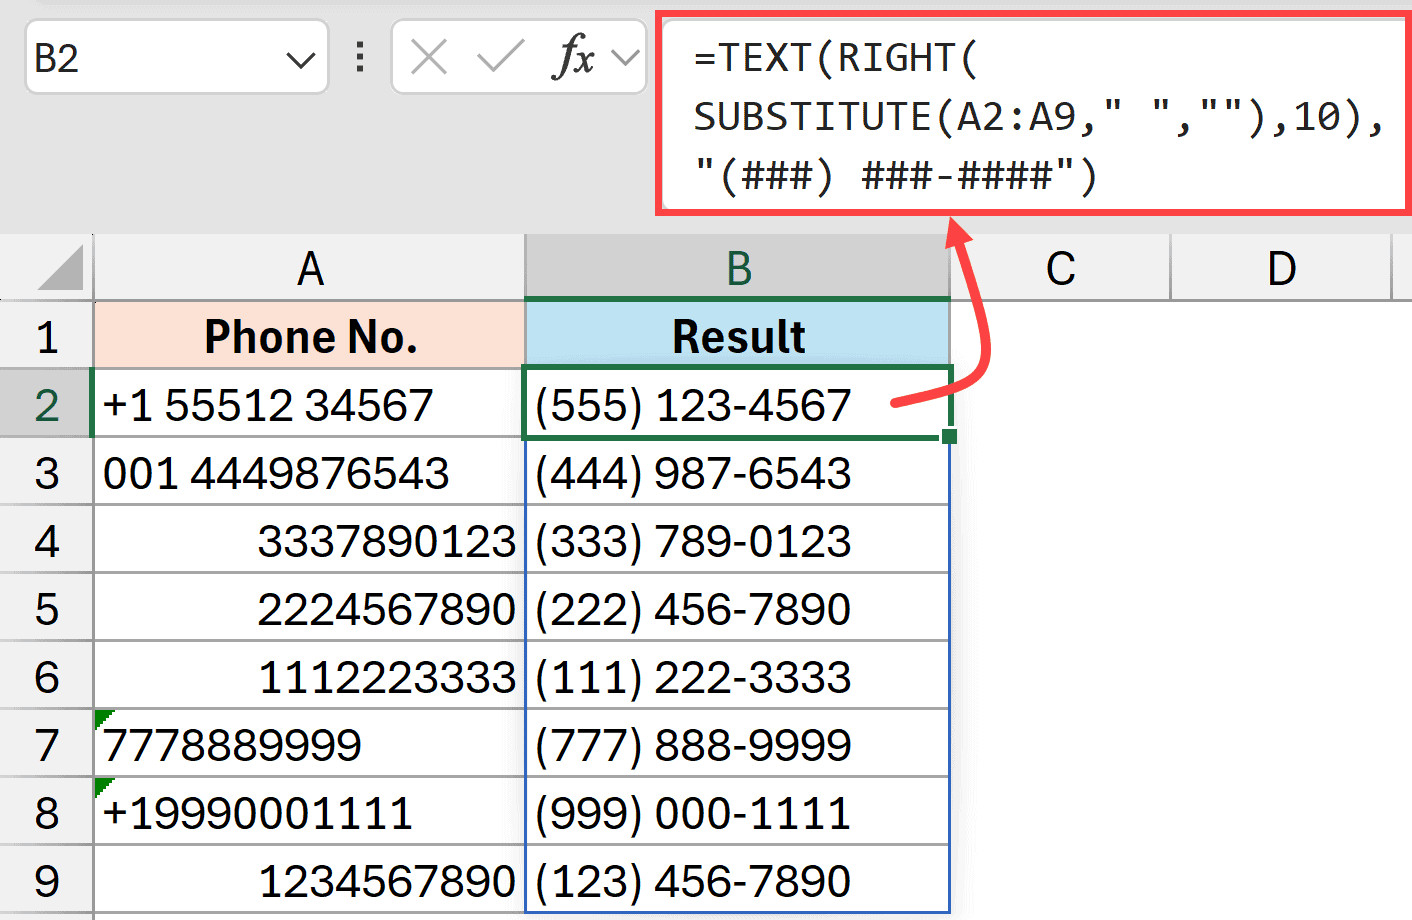The width and height of the screenshot is (1412, 920).
Task: Click the green error indicator in cell A8
Action: (102, 785)
